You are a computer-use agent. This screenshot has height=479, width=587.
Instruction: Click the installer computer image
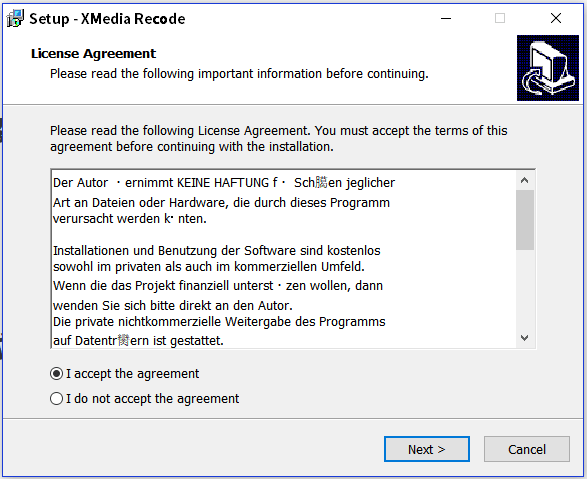[x=548, y=68]
